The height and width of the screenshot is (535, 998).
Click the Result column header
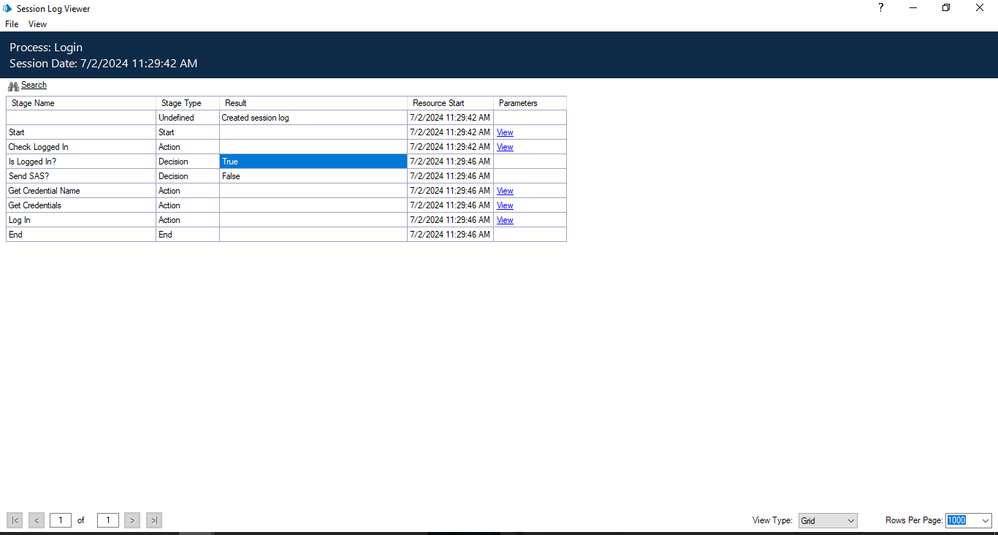point(313,103)
